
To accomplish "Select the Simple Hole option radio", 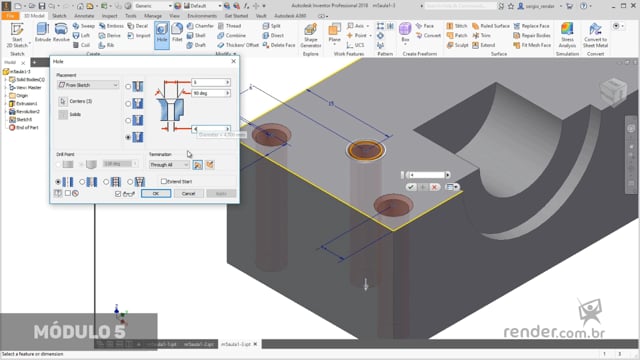I will [58, 182].
